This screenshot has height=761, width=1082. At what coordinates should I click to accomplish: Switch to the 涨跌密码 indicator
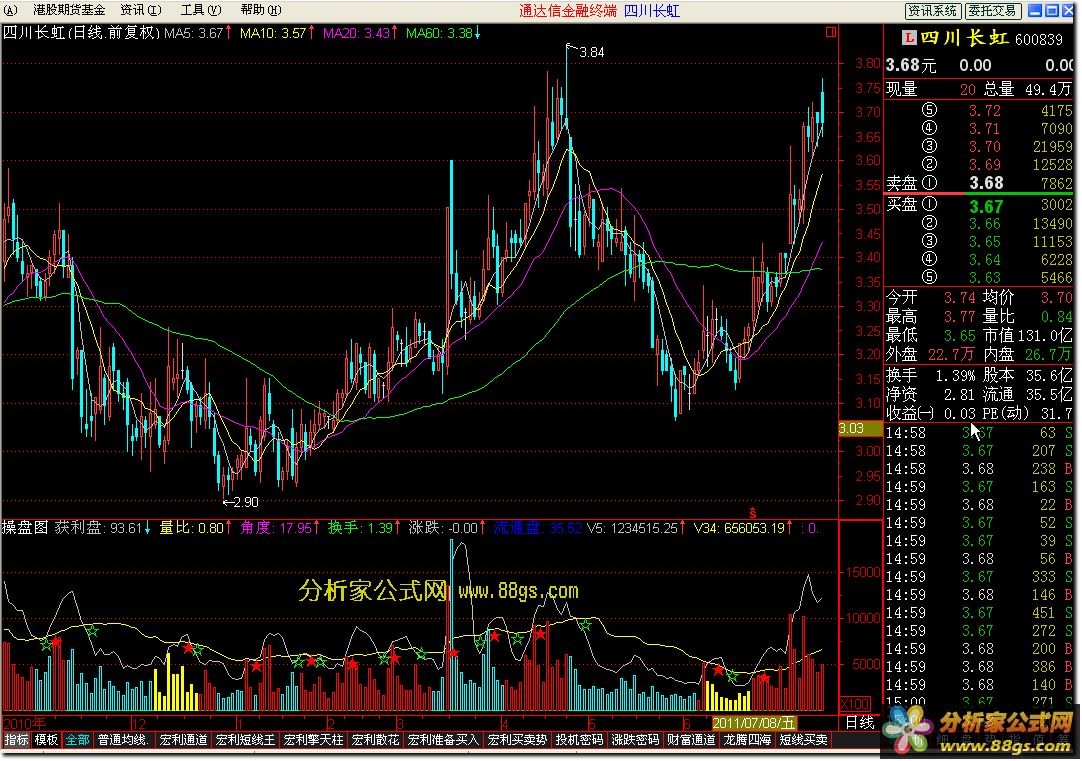pyautogui.click(x=636, y=740)
